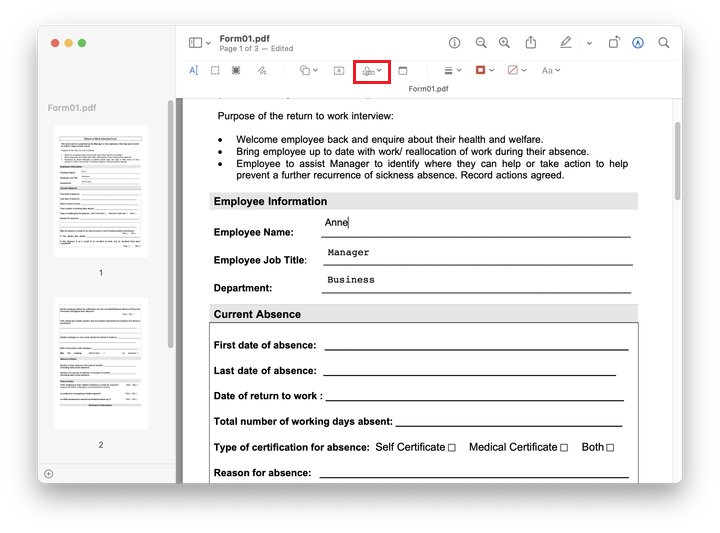The width and height of the screenshot is (720, 533).
Task: Check the Medical Certificate box
Action: point(564,448)
